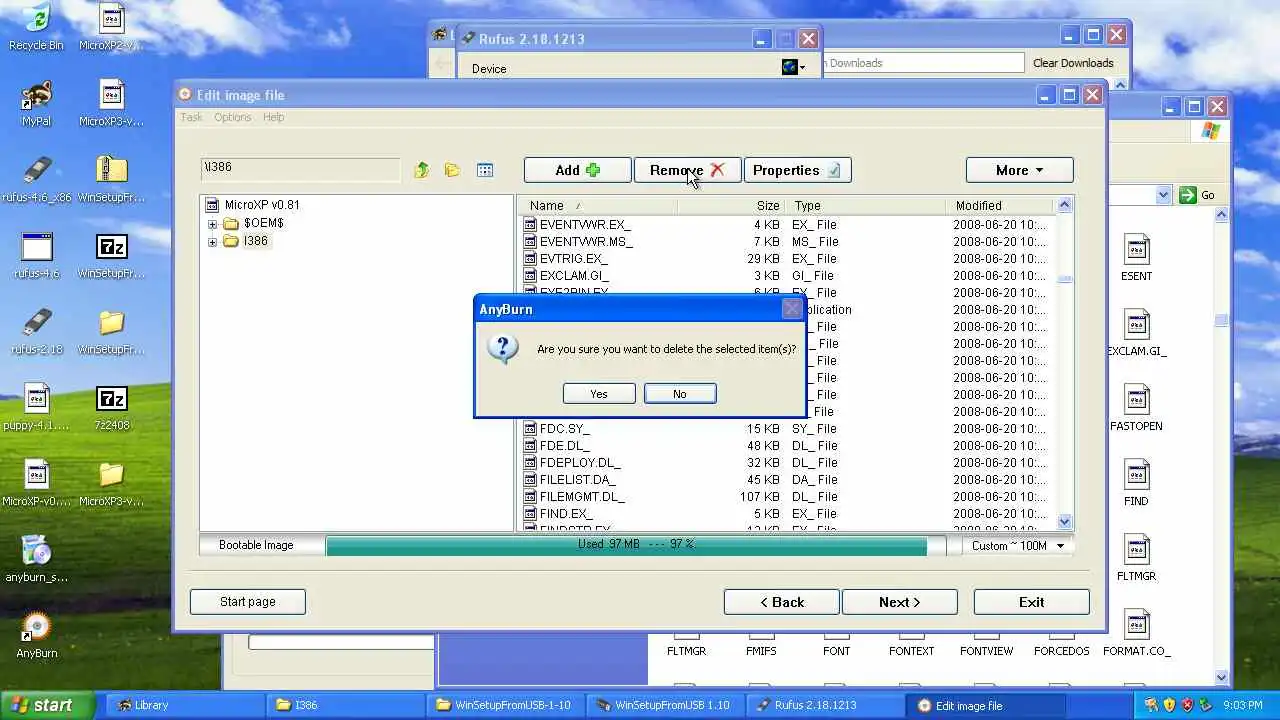Image resolution: width=1280 pixels, height=720 pixels.
Task: Select the FILEMGMT.DL_ file row
Action: (x=787, y=497)
